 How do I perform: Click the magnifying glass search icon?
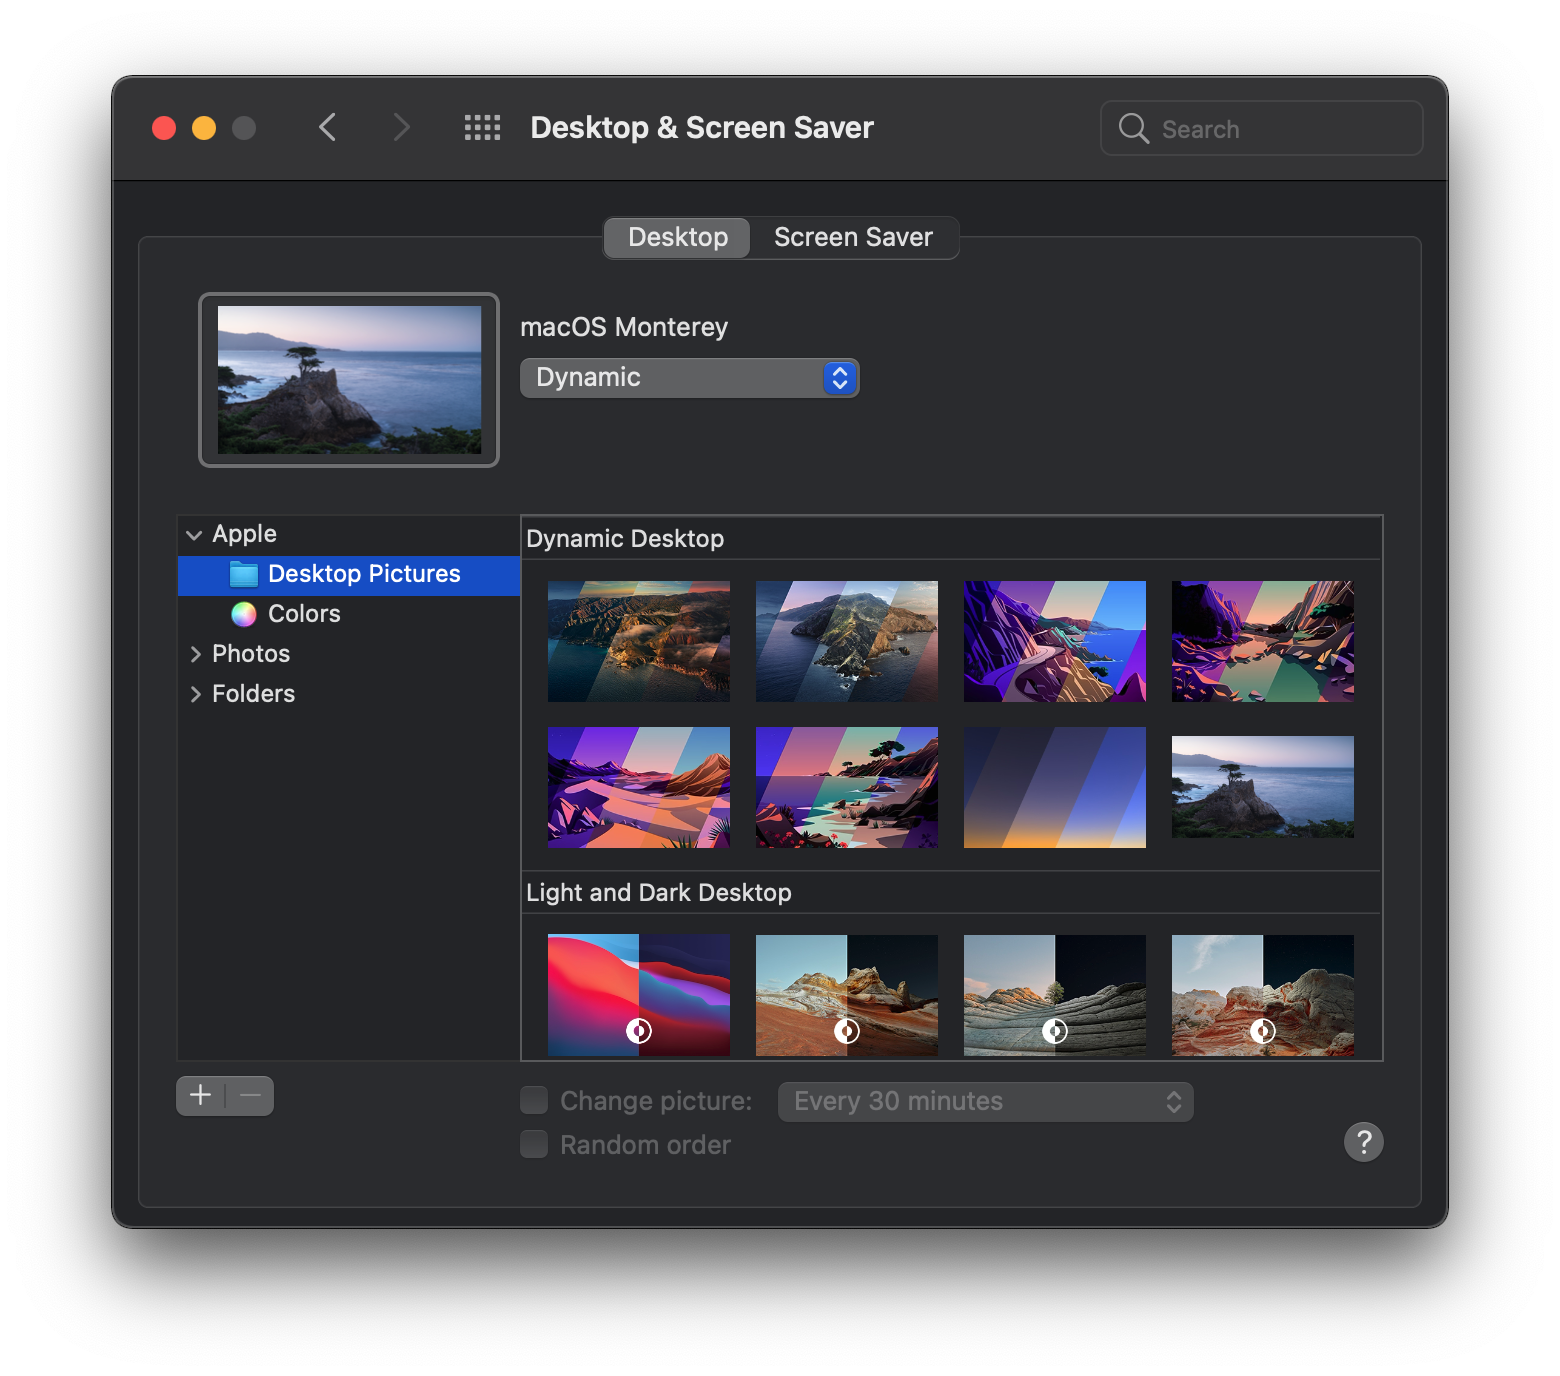[x=1133, y=128]
